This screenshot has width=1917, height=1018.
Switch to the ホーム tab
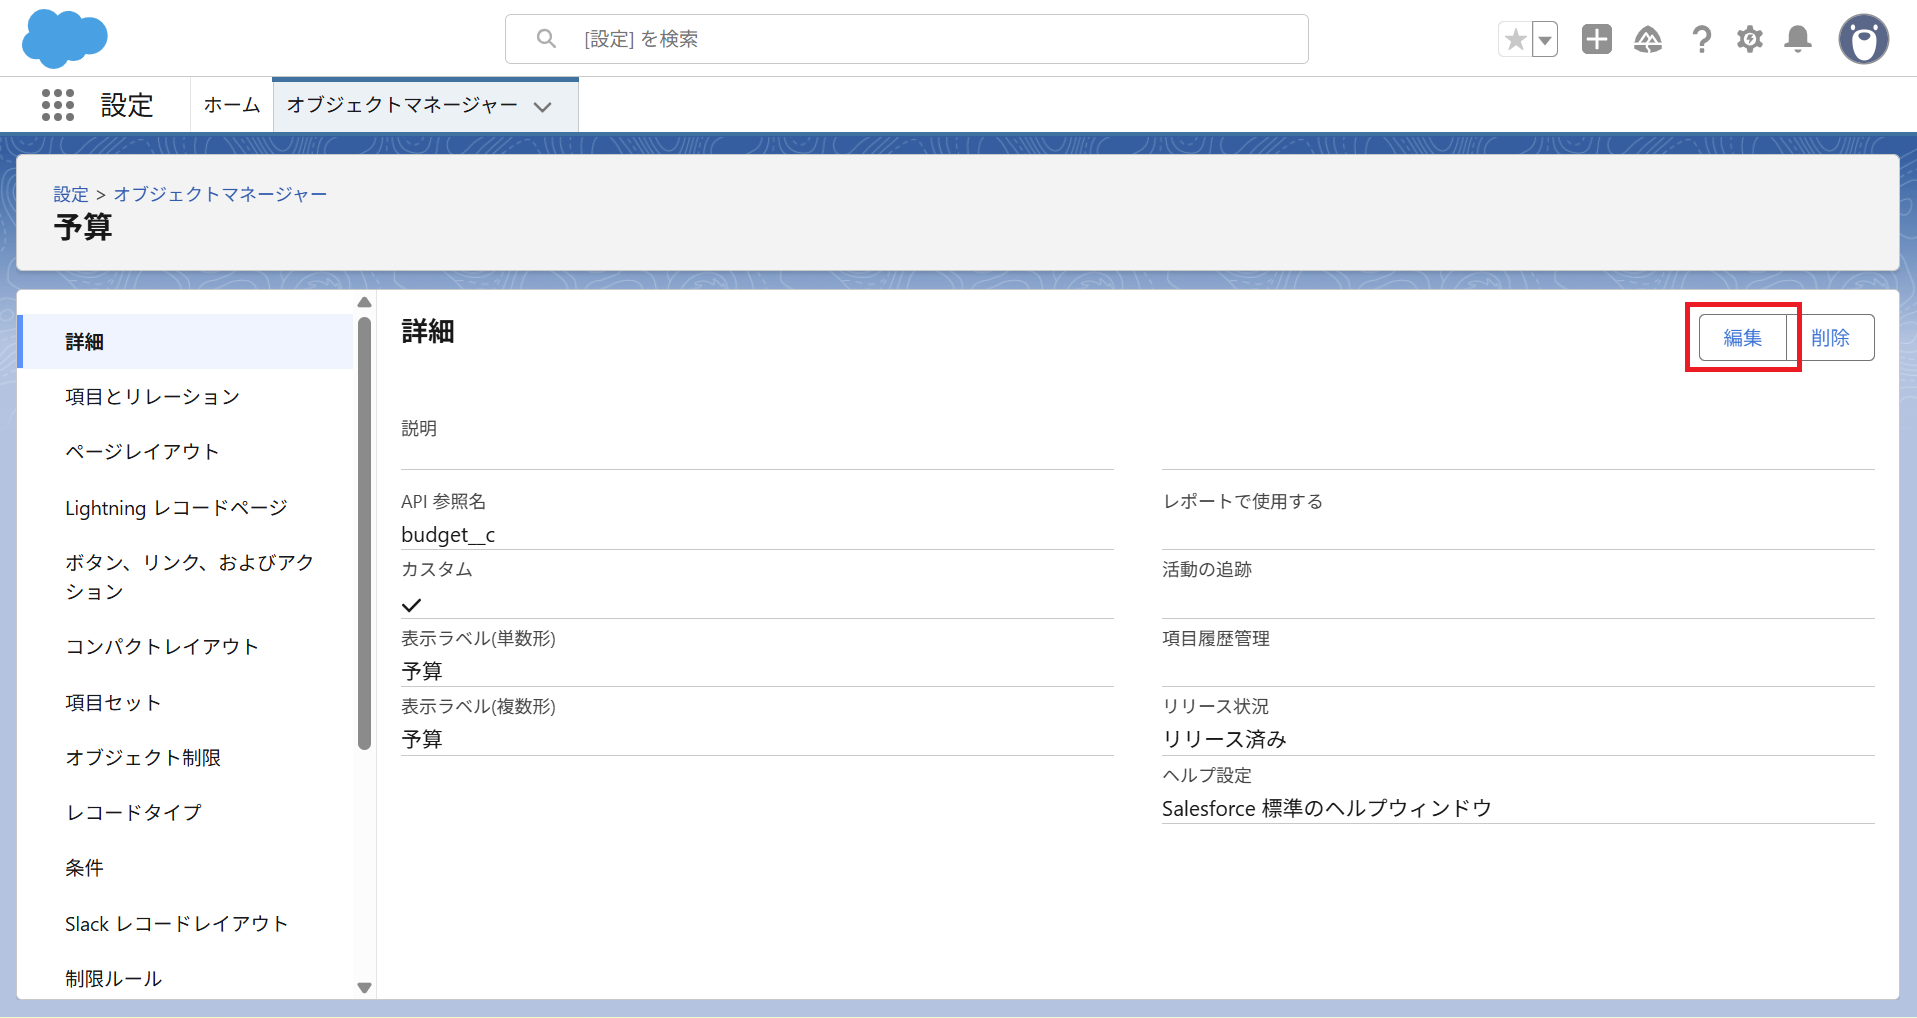coord(231,105)
